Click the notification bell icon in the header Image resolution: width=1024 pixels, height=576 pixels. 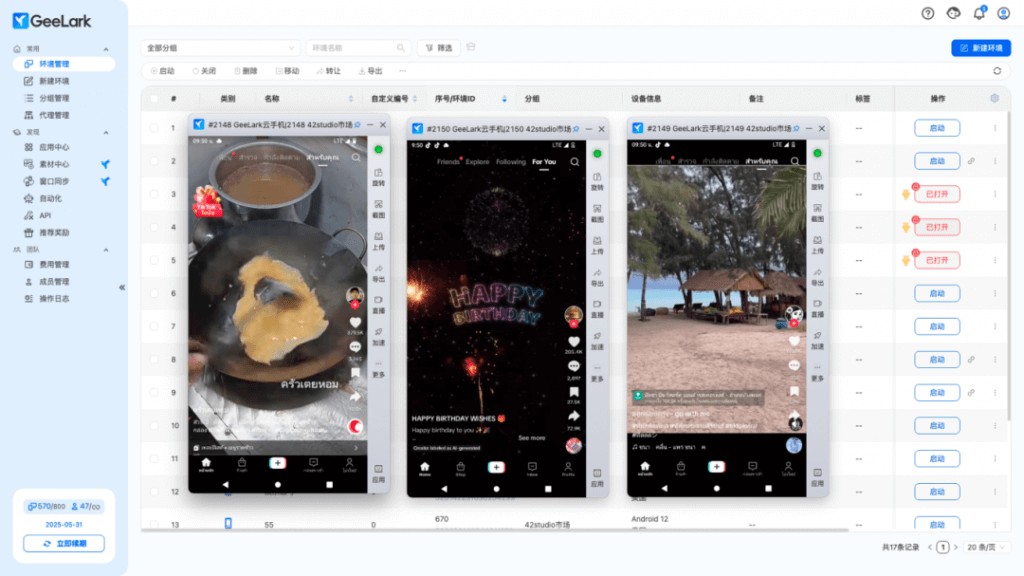[x=980, y=13]
